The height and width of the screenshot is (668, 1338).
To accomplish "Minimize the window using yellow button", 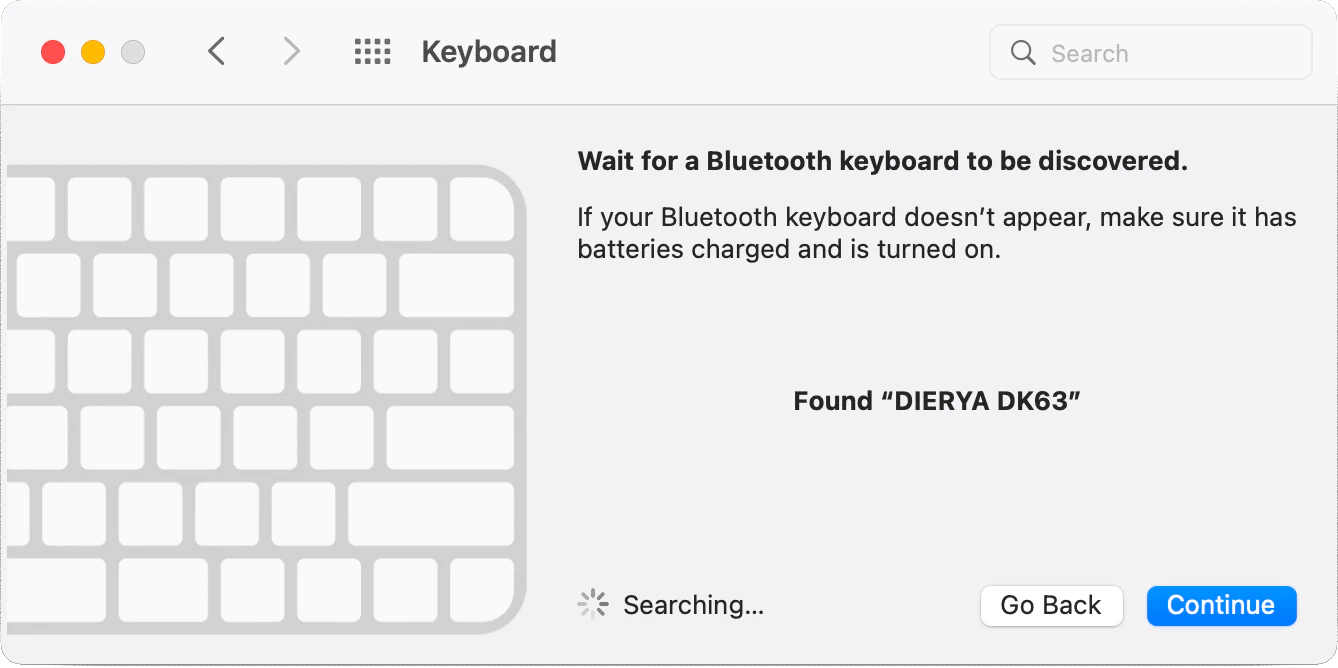I will (93, 52).
